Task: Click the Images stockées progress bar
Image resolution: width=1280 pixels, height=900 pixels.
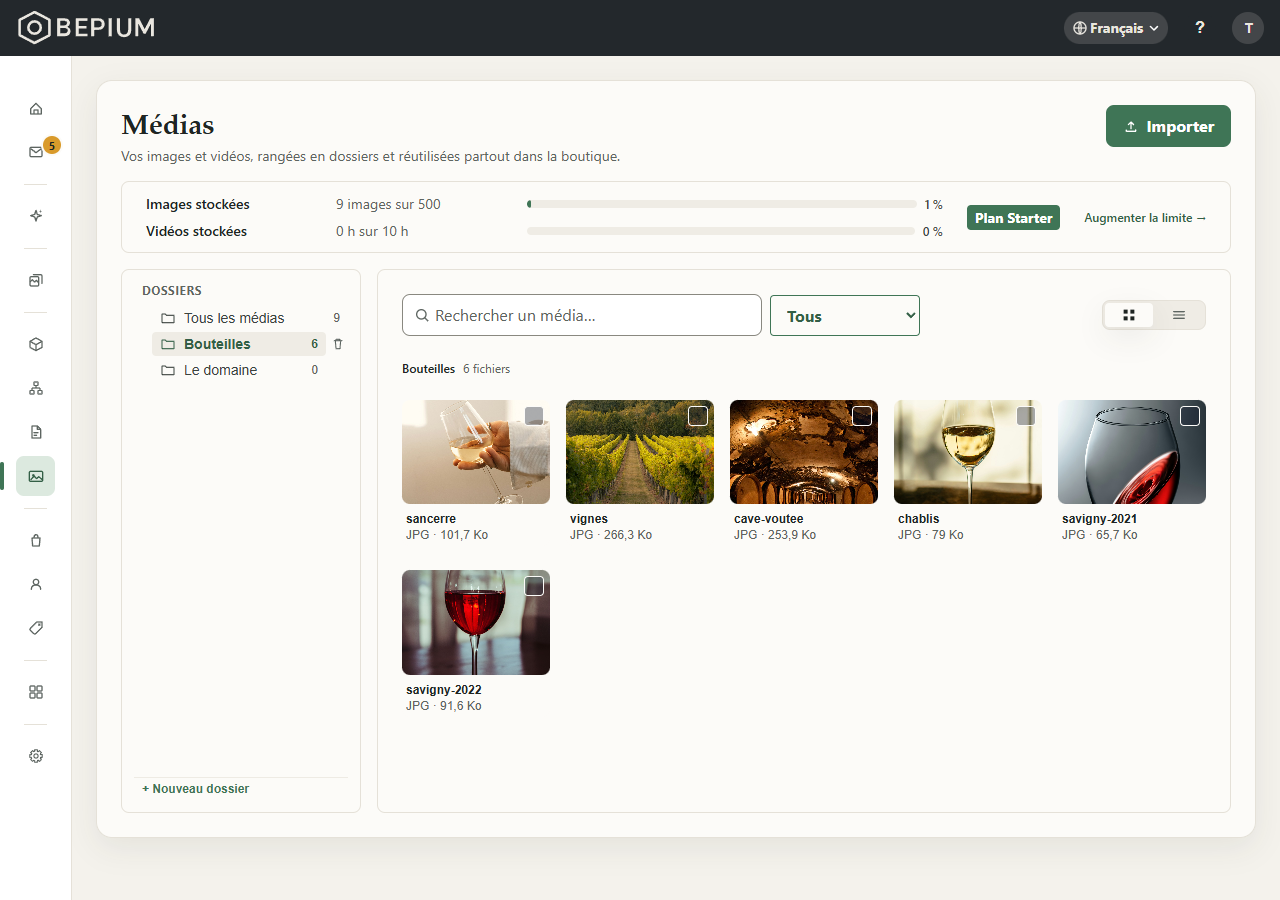Action: [722, 204]
